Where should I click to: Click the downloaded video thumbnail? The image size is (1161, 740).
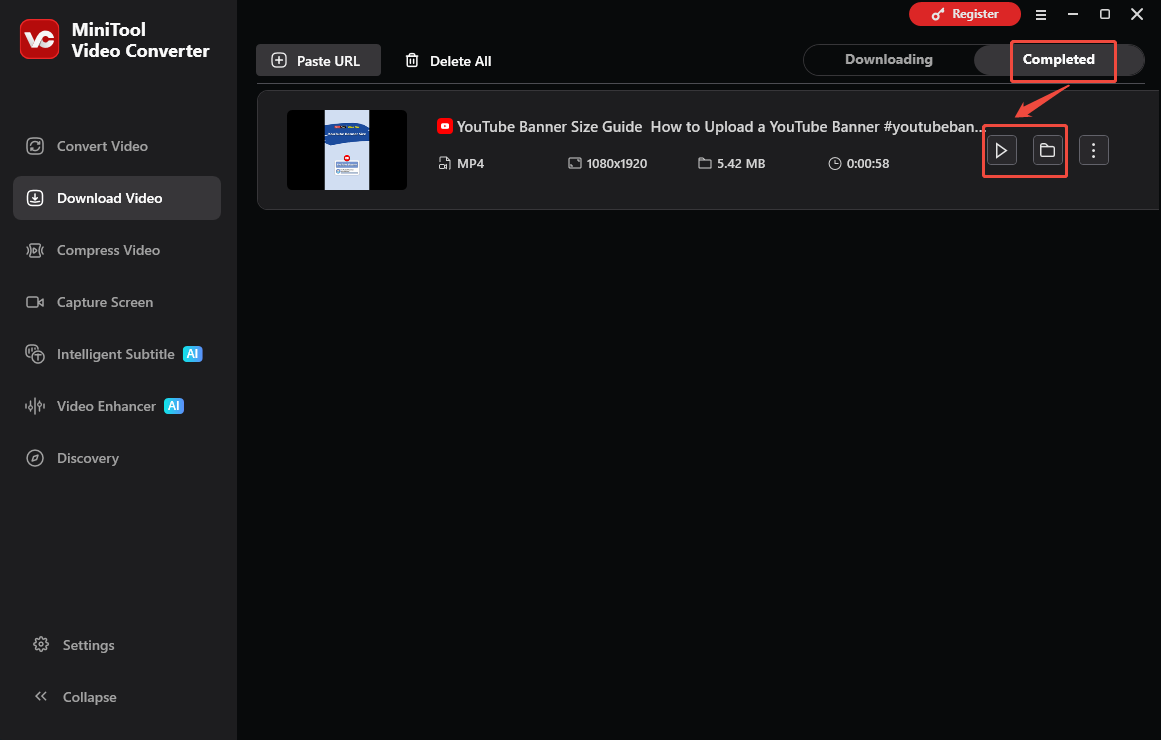point(347,150)
